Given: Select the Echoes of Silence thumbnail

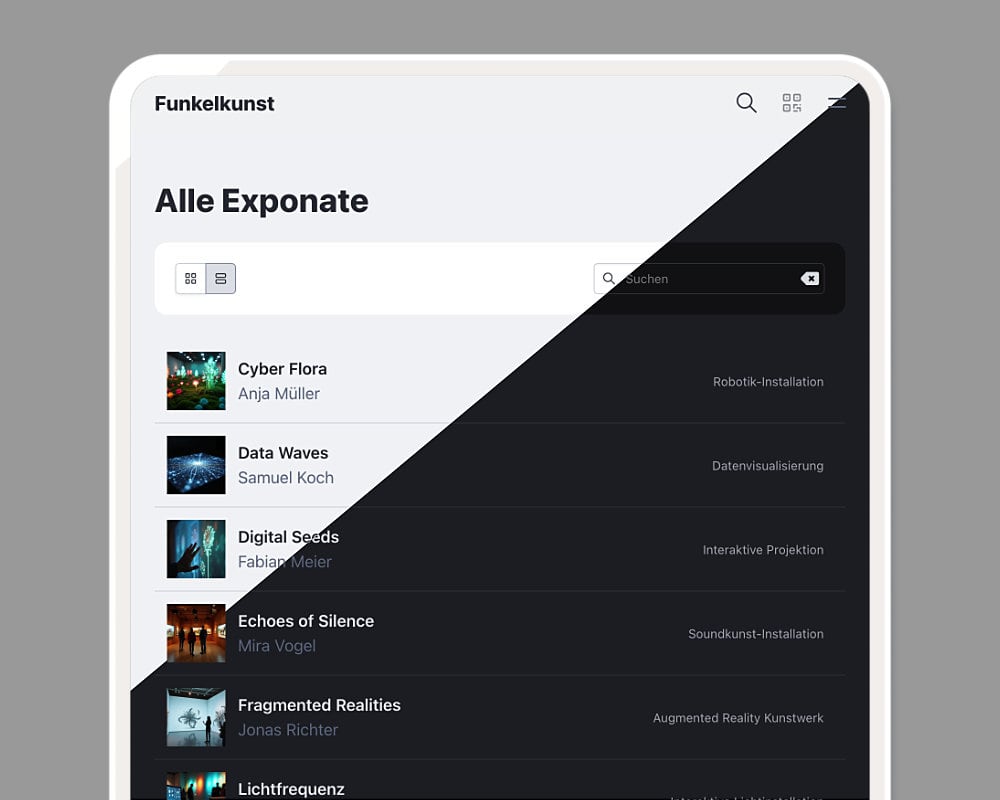Looking at the screenshot, I should click(x=196, y=633).
